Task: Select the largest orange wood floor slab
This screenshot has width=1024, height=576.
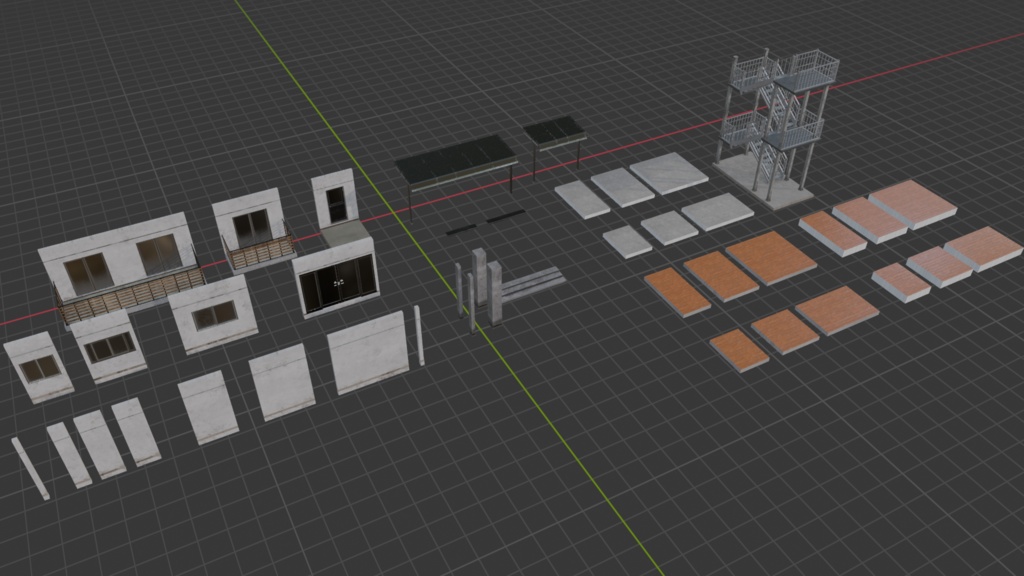Action: point(771,257)
